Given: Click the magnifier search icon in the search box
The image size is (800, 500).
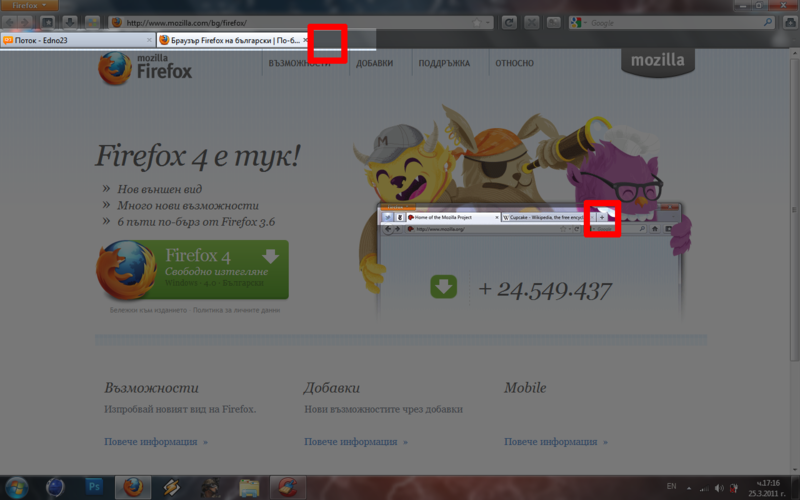Looking at the screenshot, I should coord(768,22).
